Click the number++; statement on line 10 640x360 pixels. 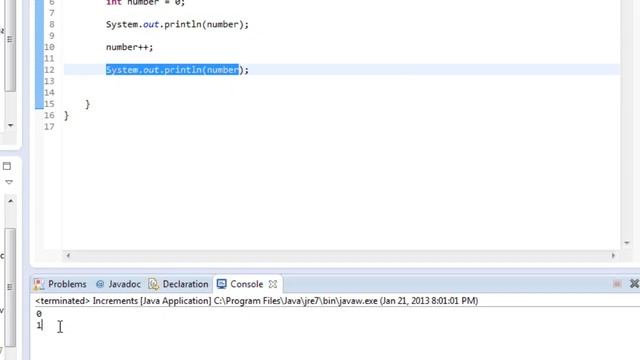point(129,47)
